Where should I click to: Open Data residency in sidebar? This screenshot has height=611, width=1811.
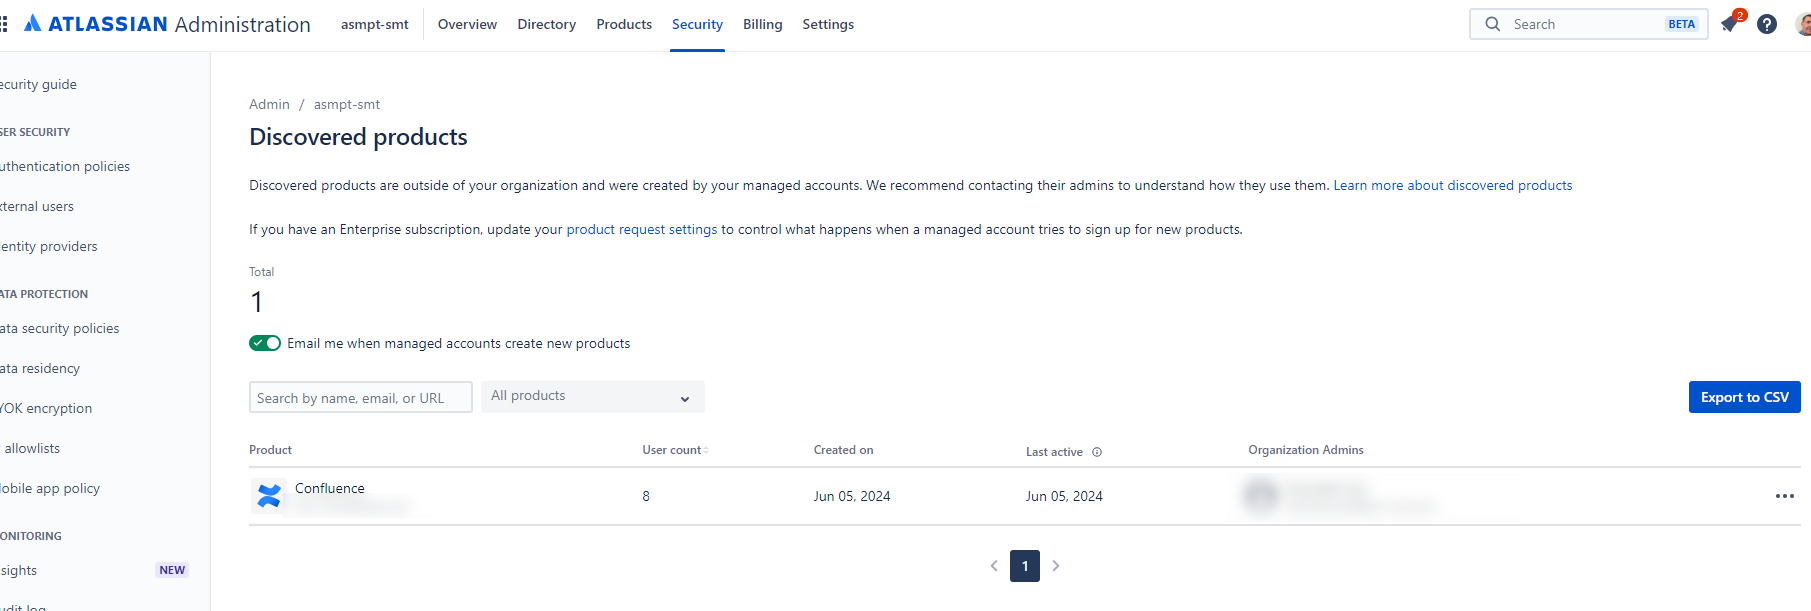[40, 368]
